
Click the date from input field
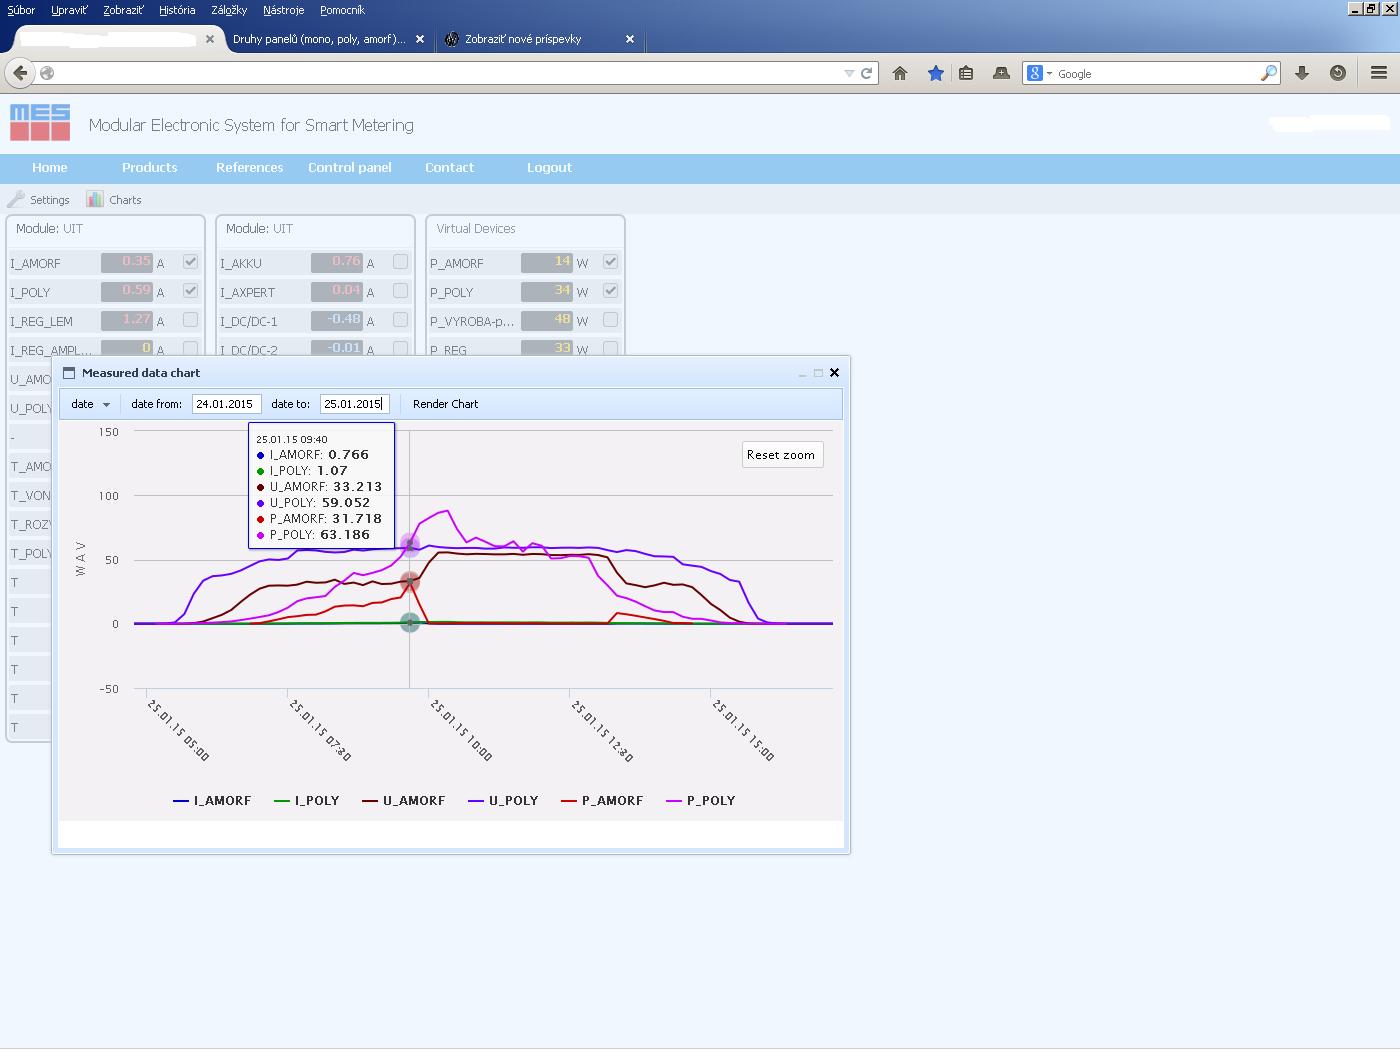[x=226, y=404]
